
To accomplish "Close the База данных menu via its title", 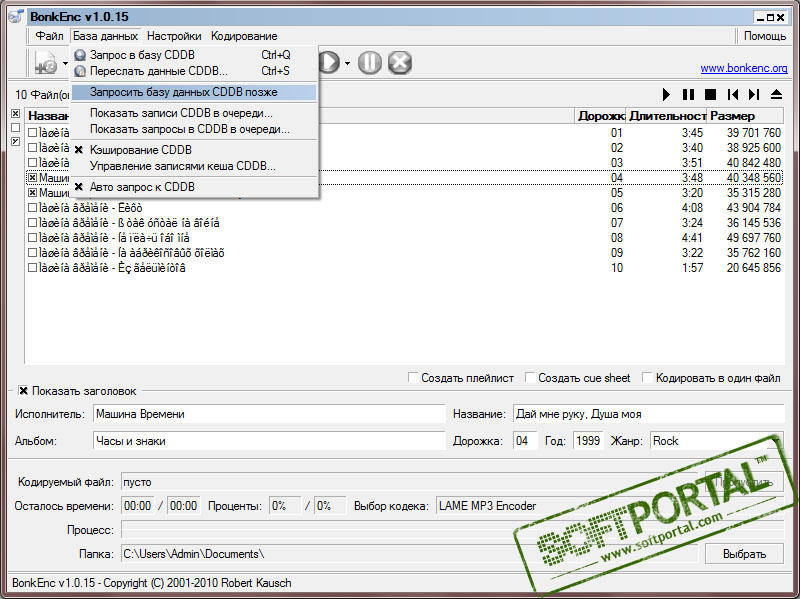I will coord(105,36).
